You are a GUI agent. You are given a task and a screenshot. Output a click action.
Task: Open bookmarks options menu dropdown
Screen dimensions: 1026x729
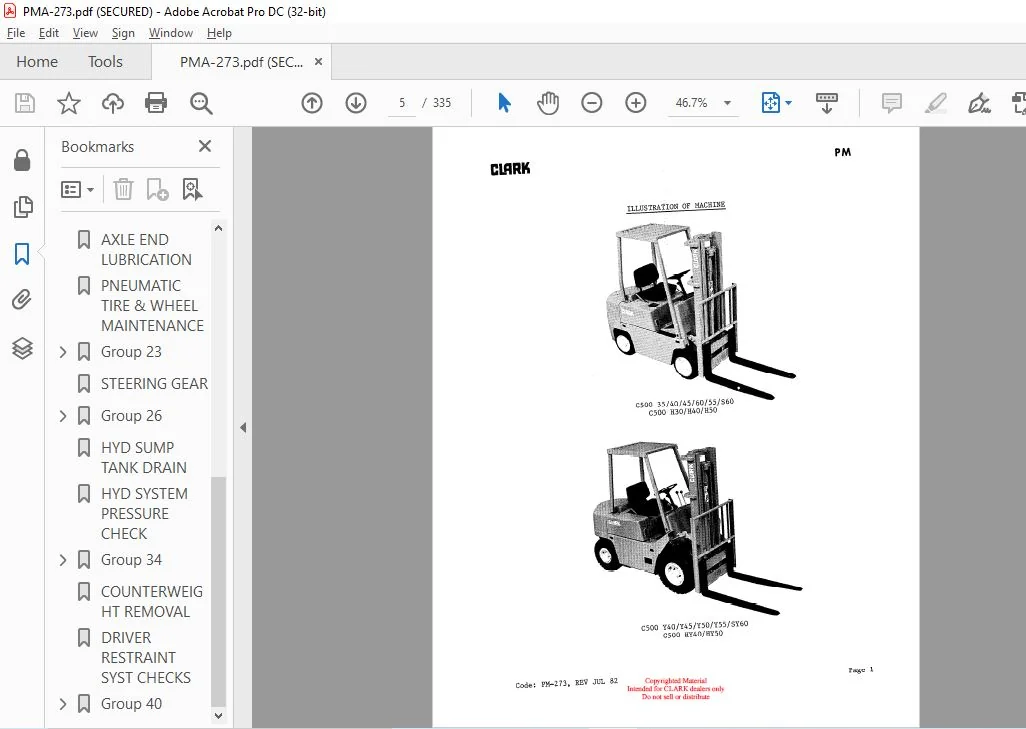tap(77, 190)
